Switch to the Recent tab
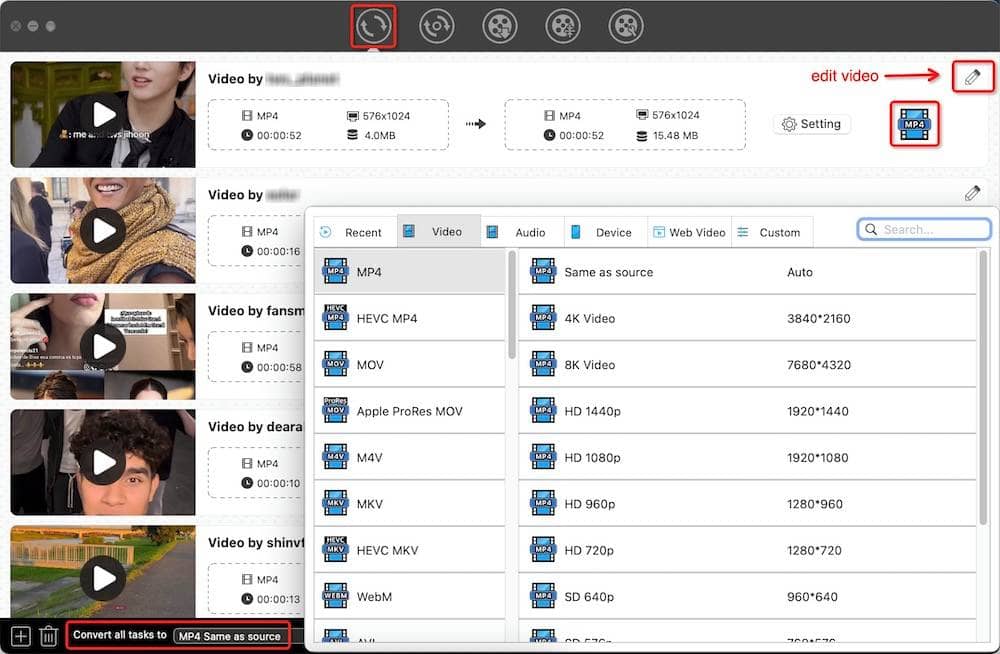Screen dimensions: 1000x654 pos(355,232)
